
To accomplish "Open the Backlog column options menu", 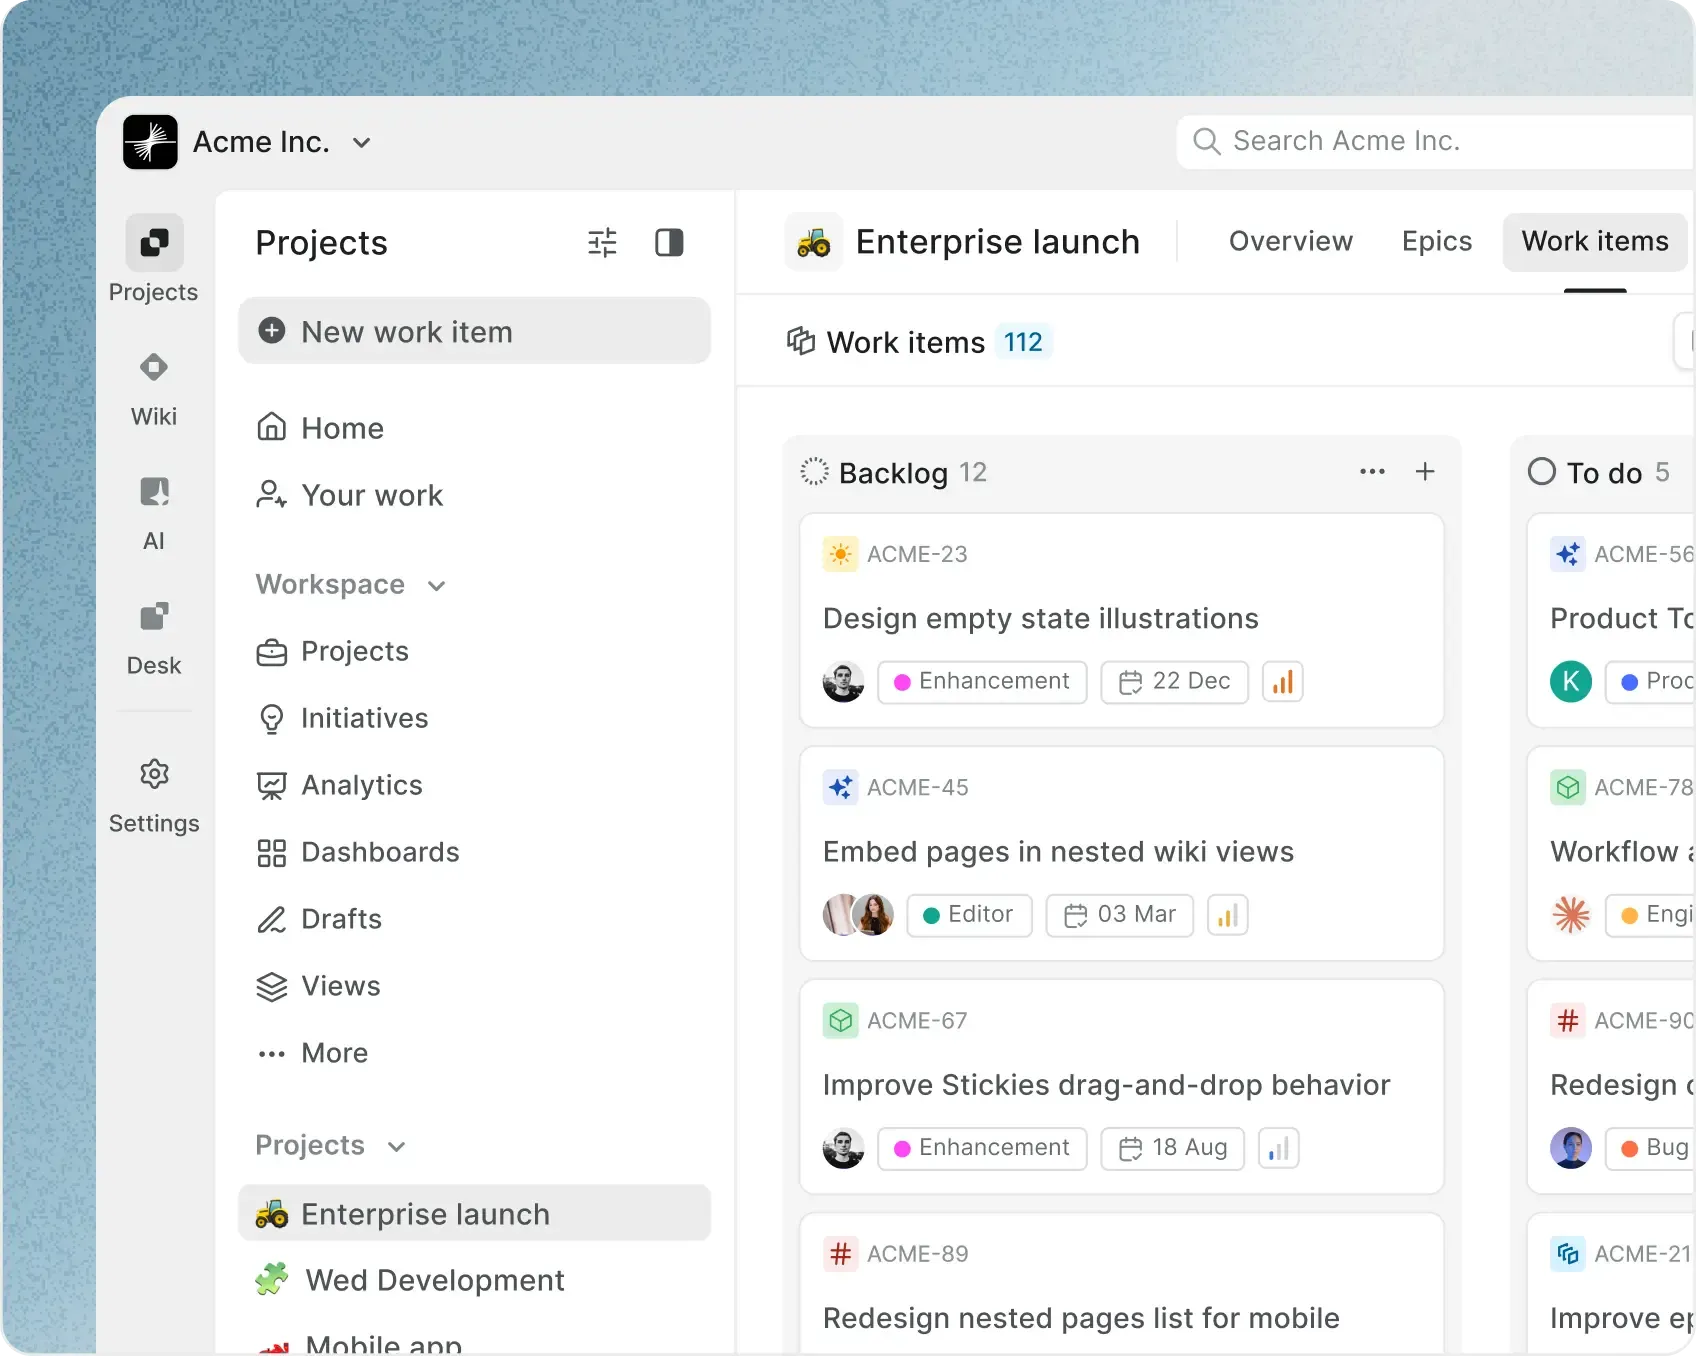I will tap(1371, 472).
